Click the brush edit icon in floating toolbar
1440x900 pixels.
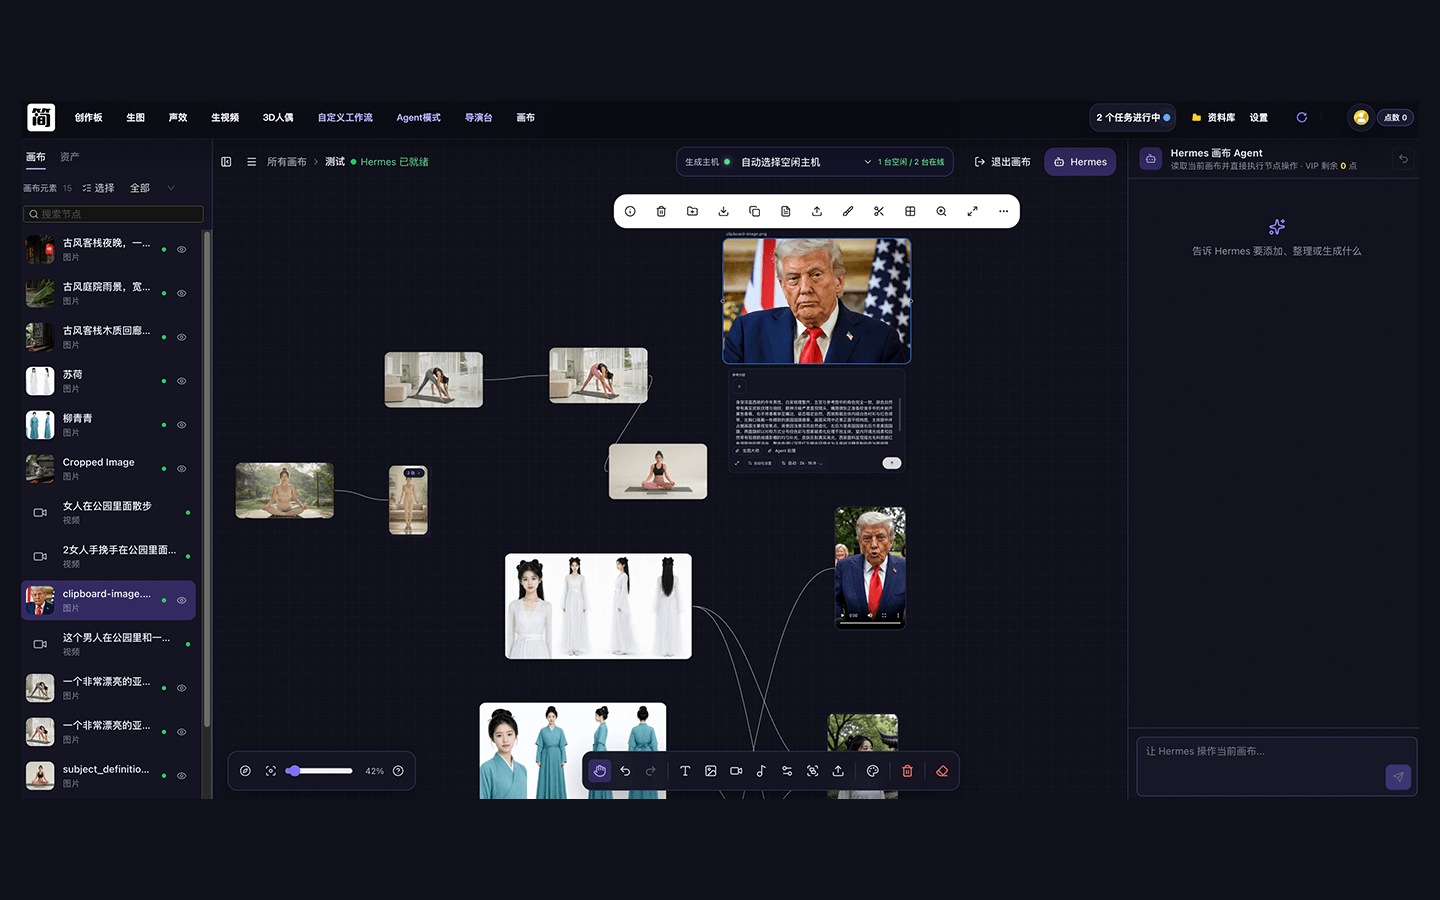pos(848,212)
